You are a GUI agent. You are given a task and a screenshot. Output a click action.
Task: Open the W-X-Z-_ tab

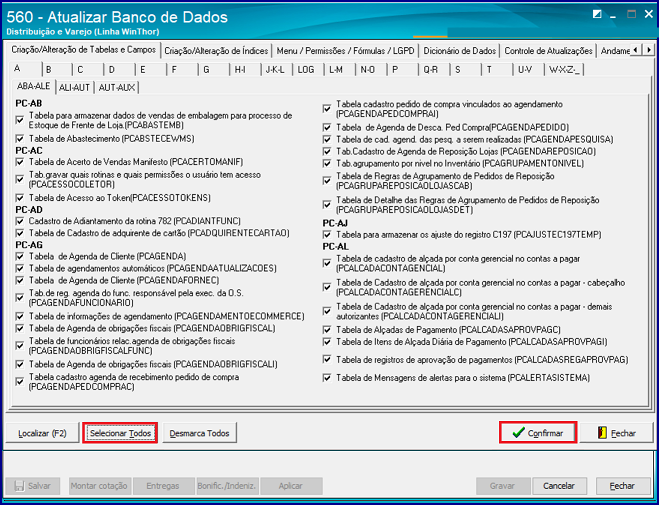click(x=564, y=70)
